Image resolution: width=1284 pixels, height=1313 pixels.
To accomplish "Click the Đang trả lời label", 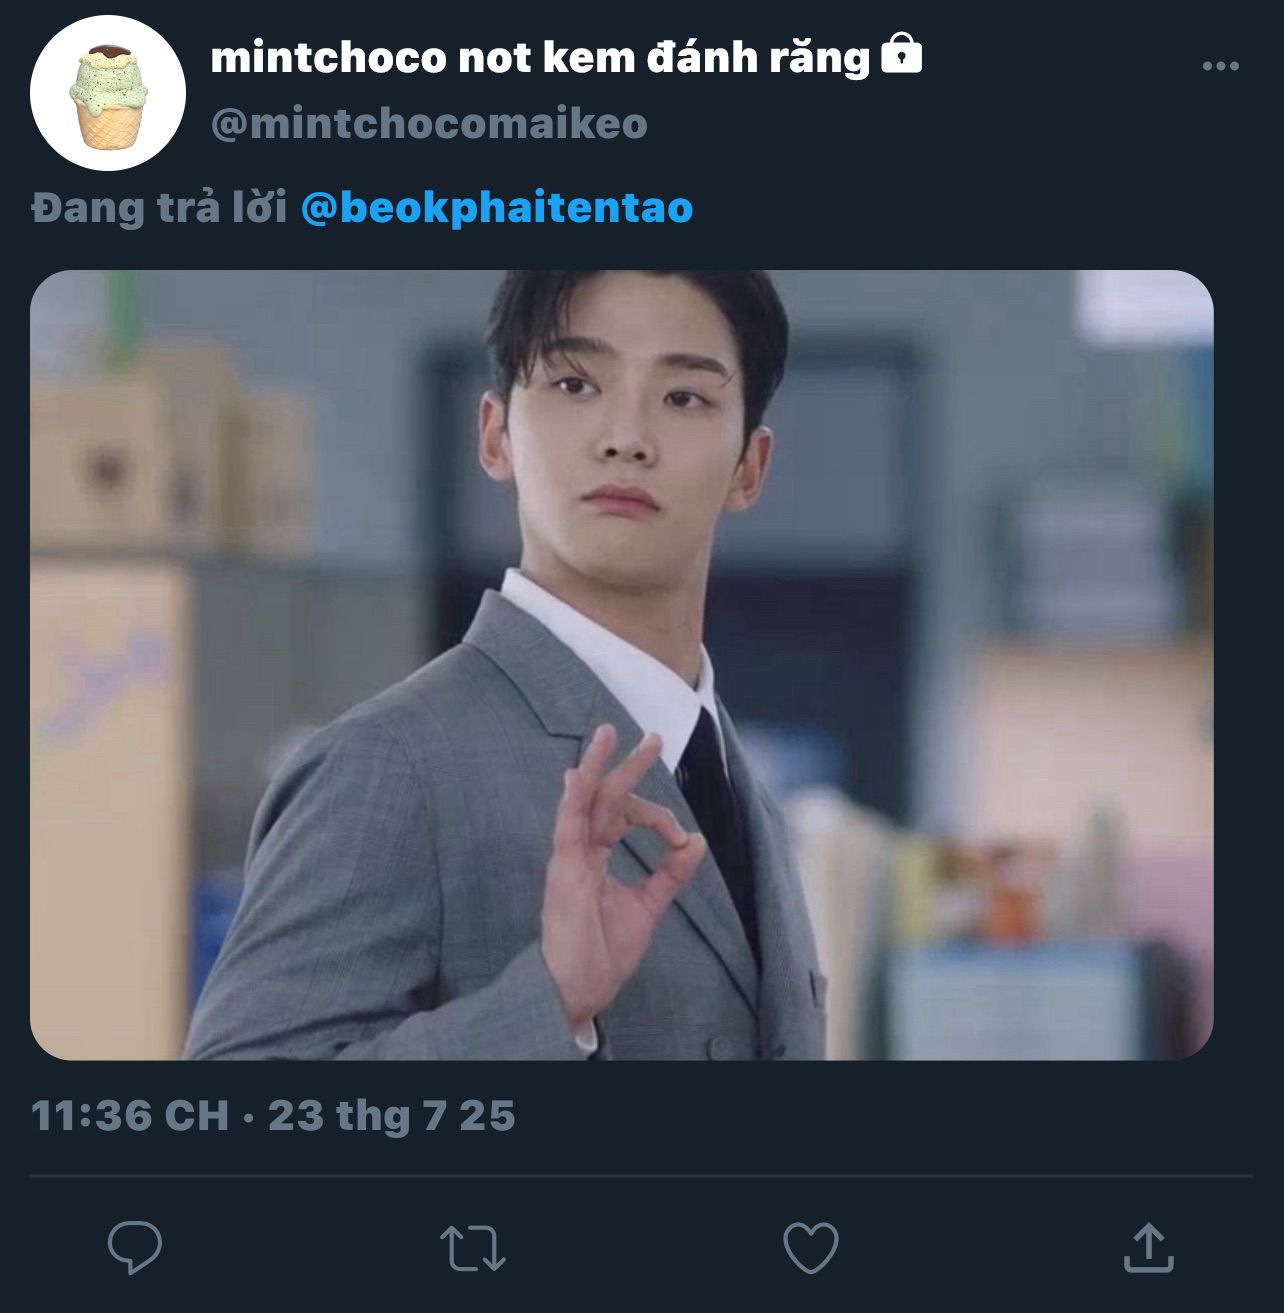I will point(159,208).
